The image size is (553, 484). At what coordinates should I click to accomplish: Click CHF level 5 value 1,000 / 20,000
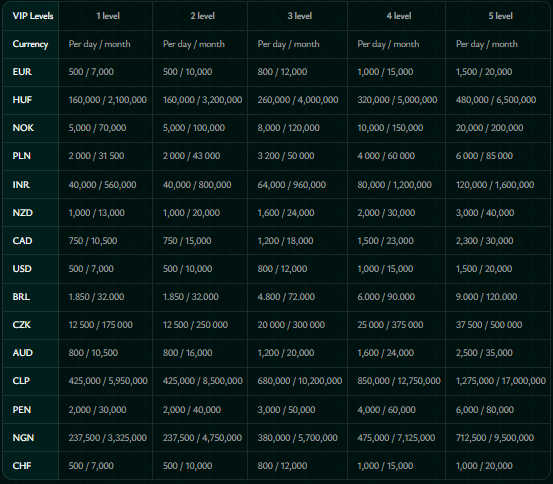tap(484, 466)
